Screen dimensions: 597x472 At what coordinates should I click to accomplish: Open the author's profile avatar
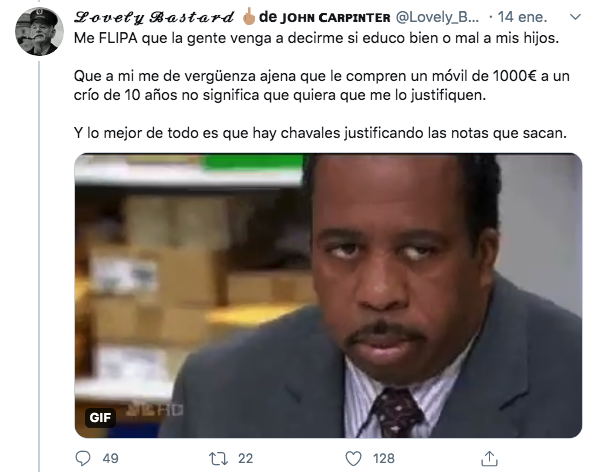pyautogui.click(x=39, y=31)
